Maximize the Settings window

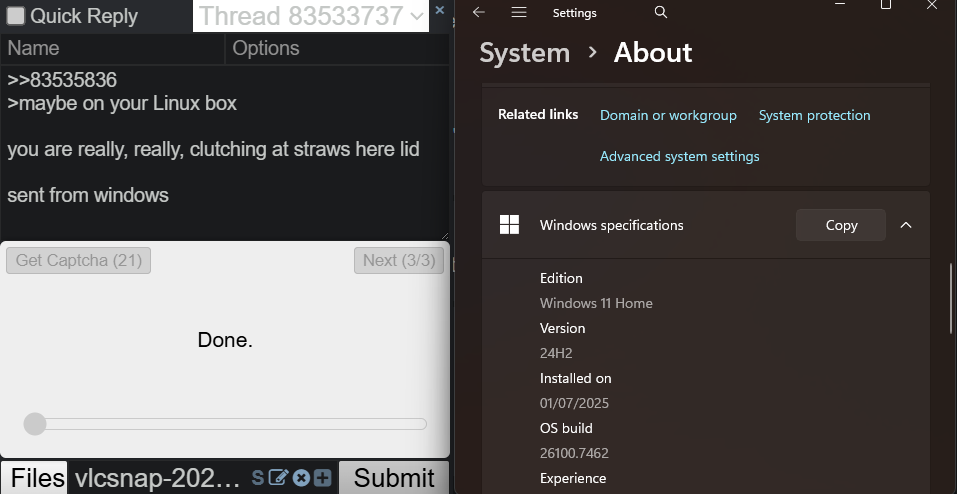pyautogui.click(x=886, y=5)
